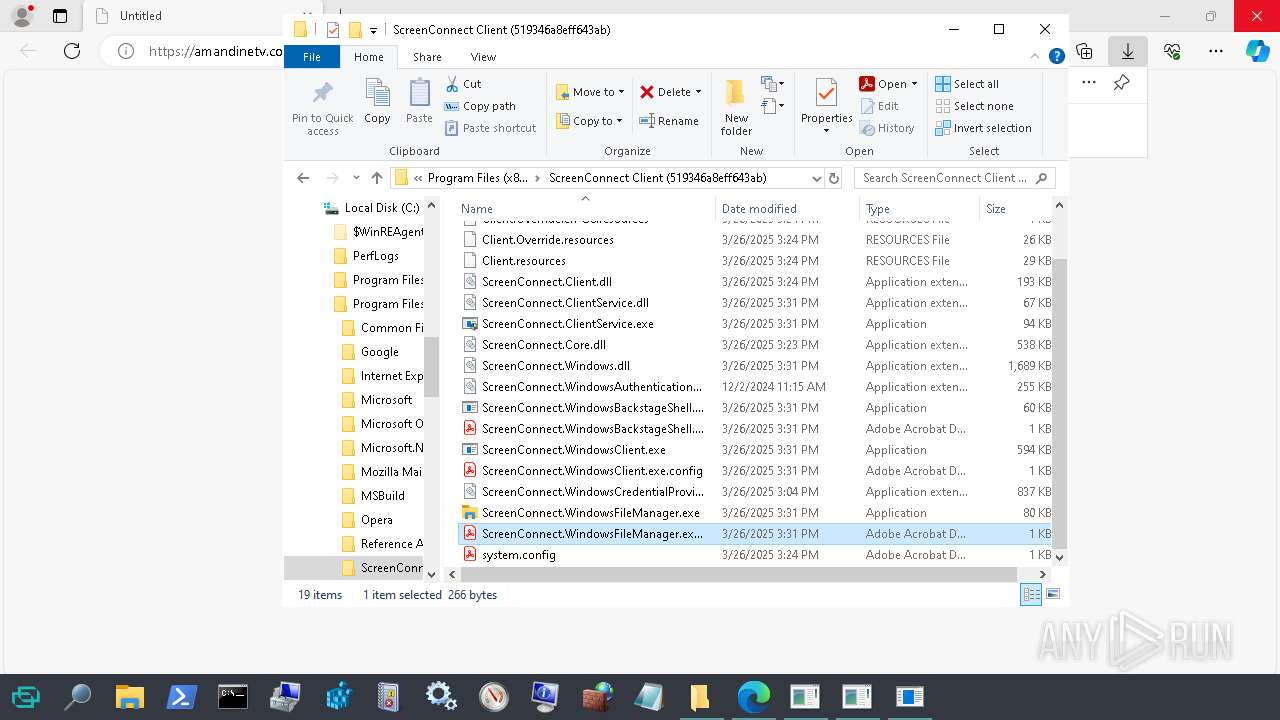
Task: Customize Quick Access Toolbar dropdown
Action: pos(373,30)
